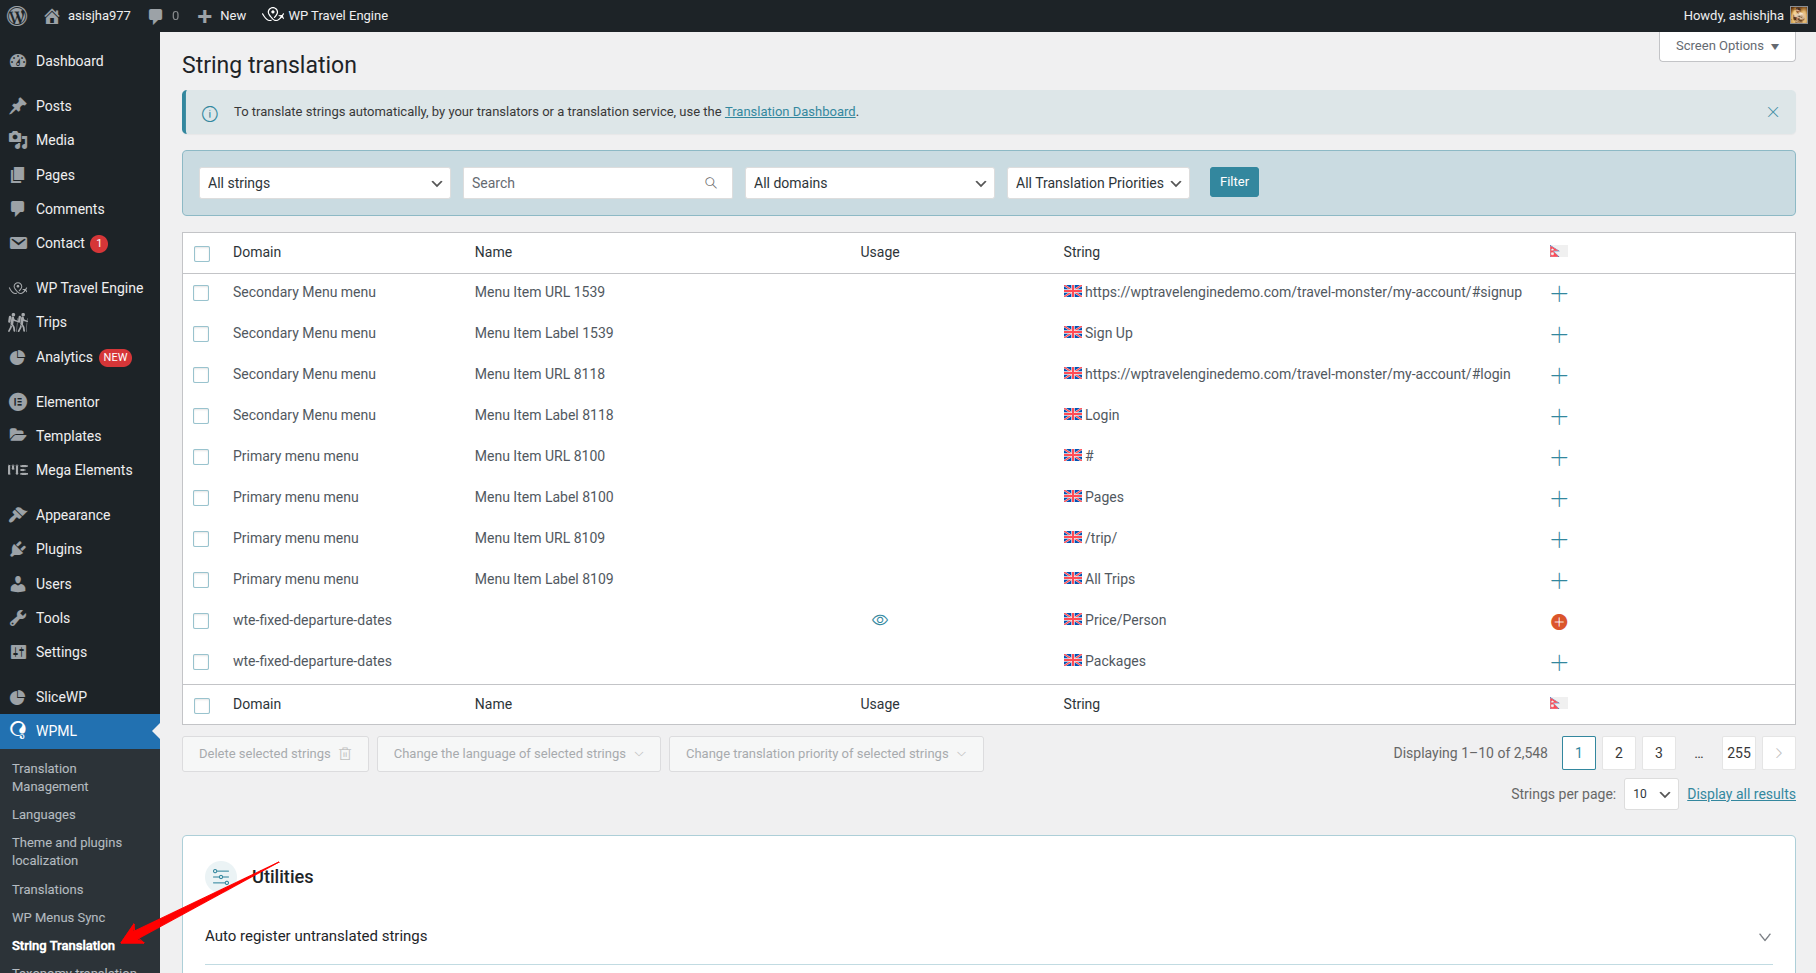The width and height of the screenshot is (1816, 973).
Task: Toggle the select-all checkbox in table header
Action: pyautogui.click(x=201, y=253)
